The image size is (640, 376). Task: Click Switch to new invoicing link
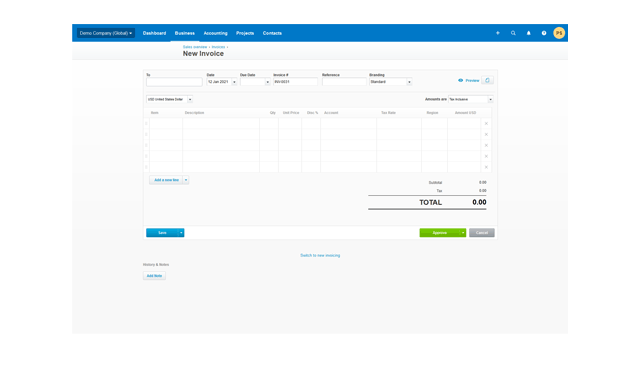click(320, 256)
